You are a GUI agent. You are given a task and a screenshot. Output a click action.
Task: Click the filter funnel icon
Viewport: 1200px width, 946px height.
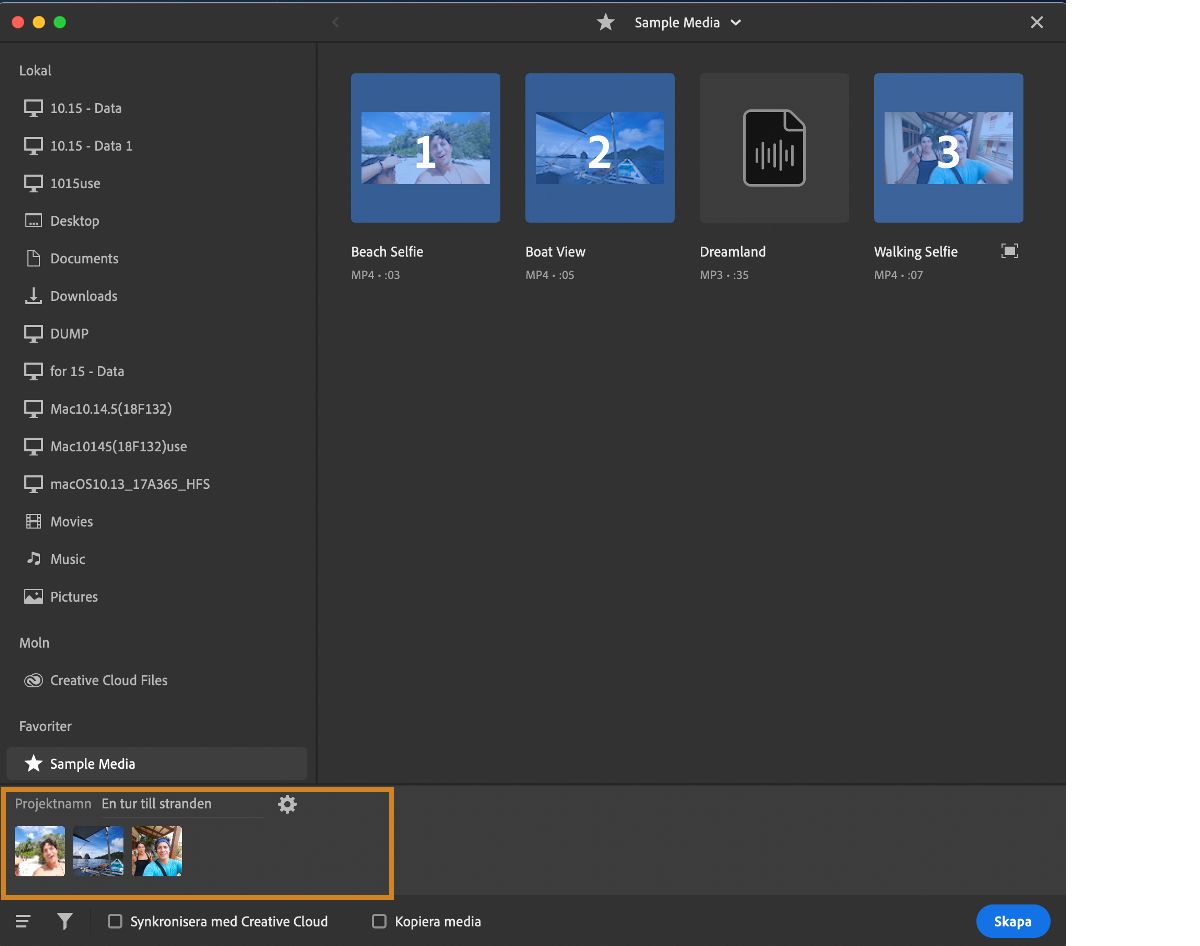[65, 921]
